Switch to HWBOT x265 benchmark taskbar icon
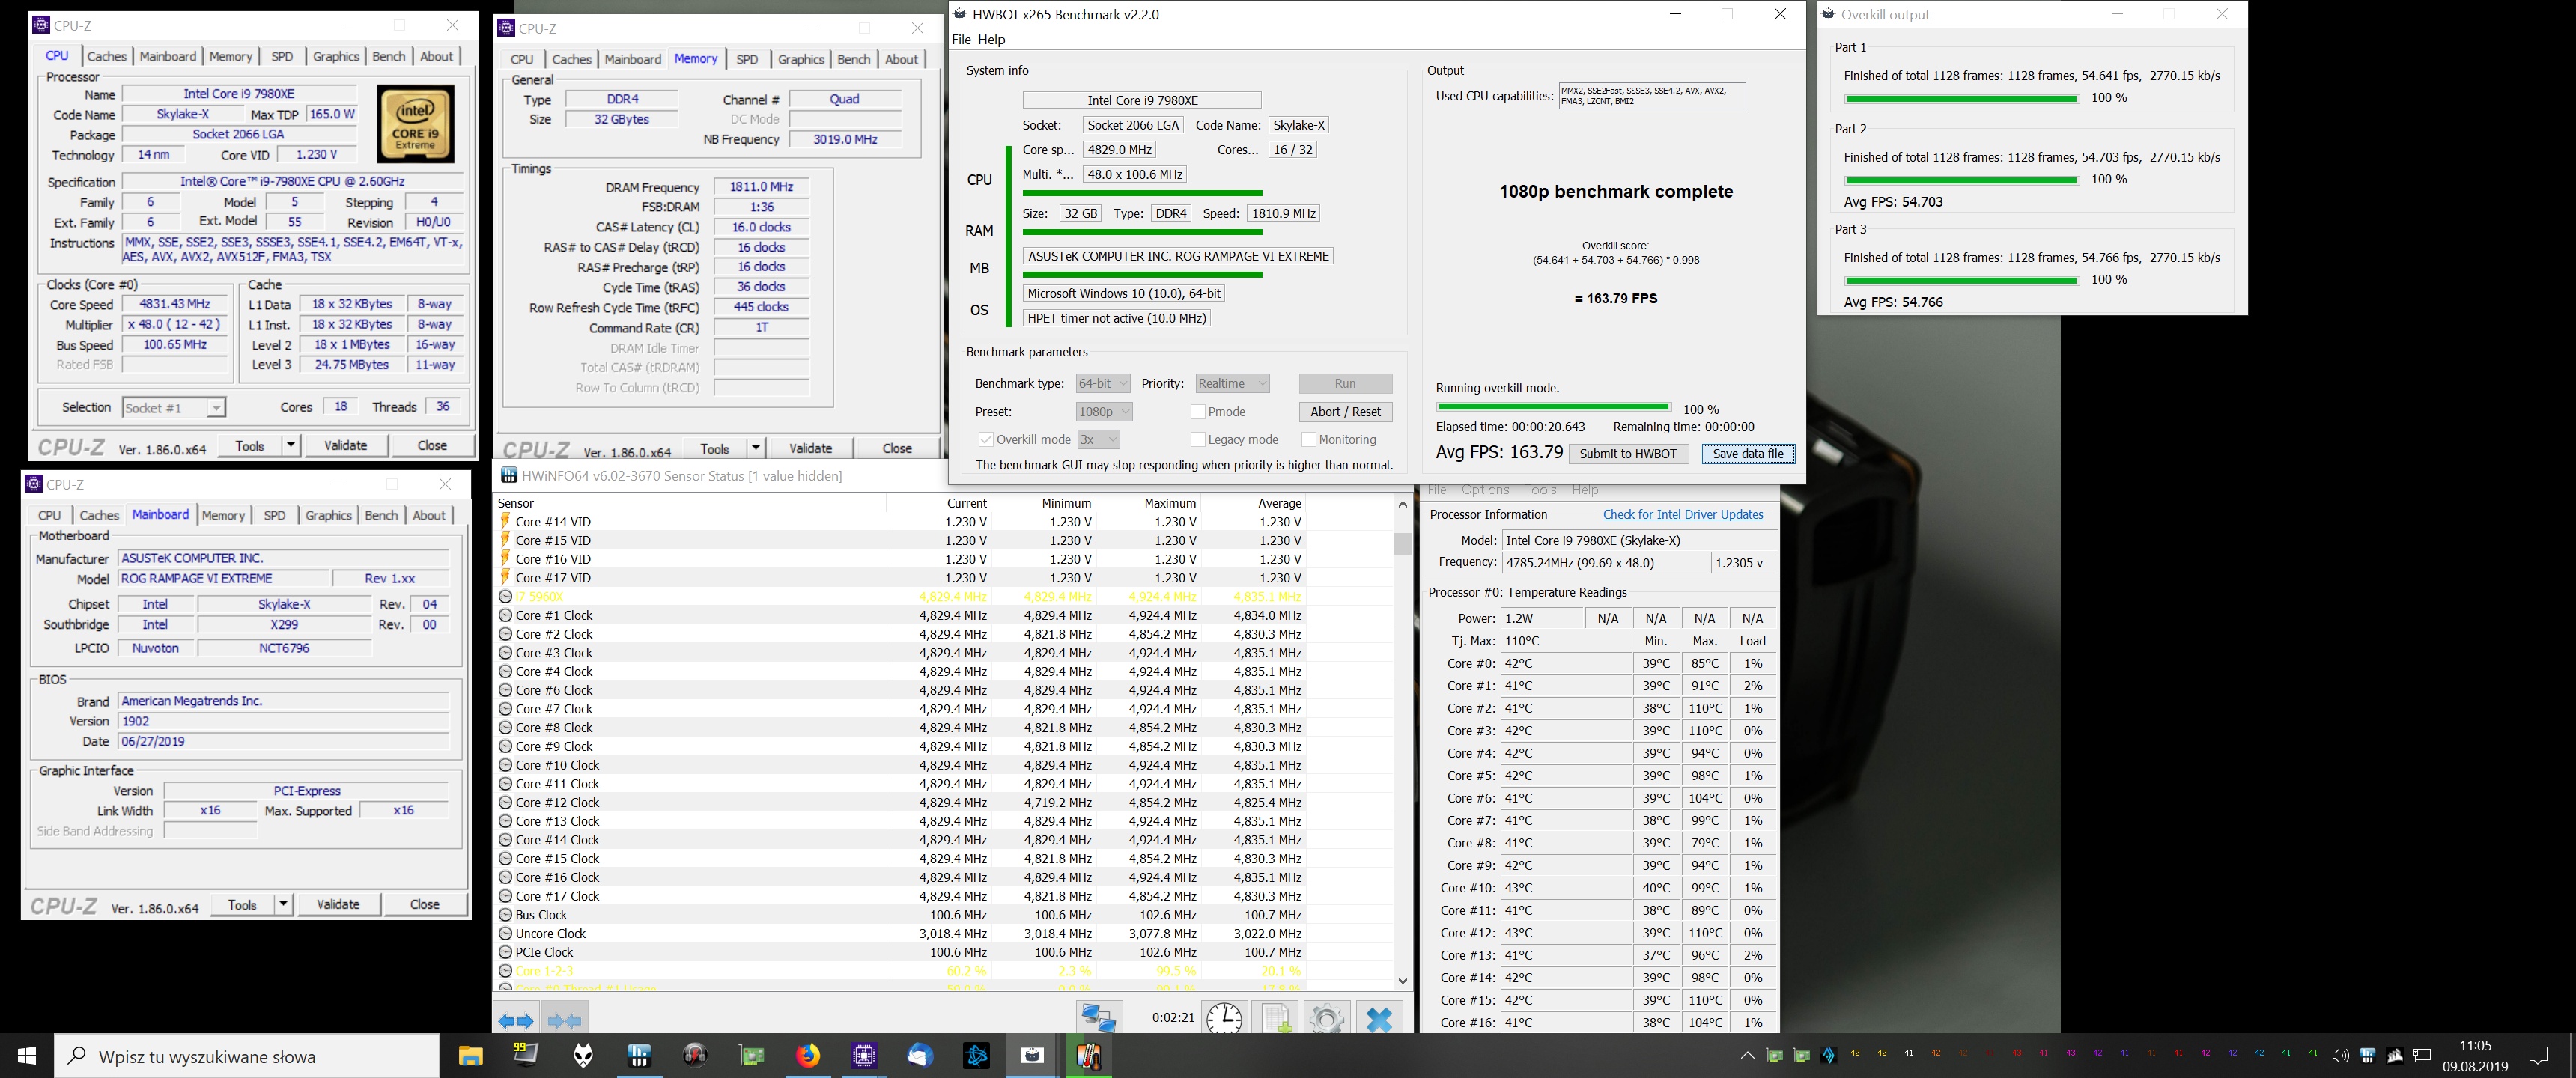 (x=1032, y=1056)
